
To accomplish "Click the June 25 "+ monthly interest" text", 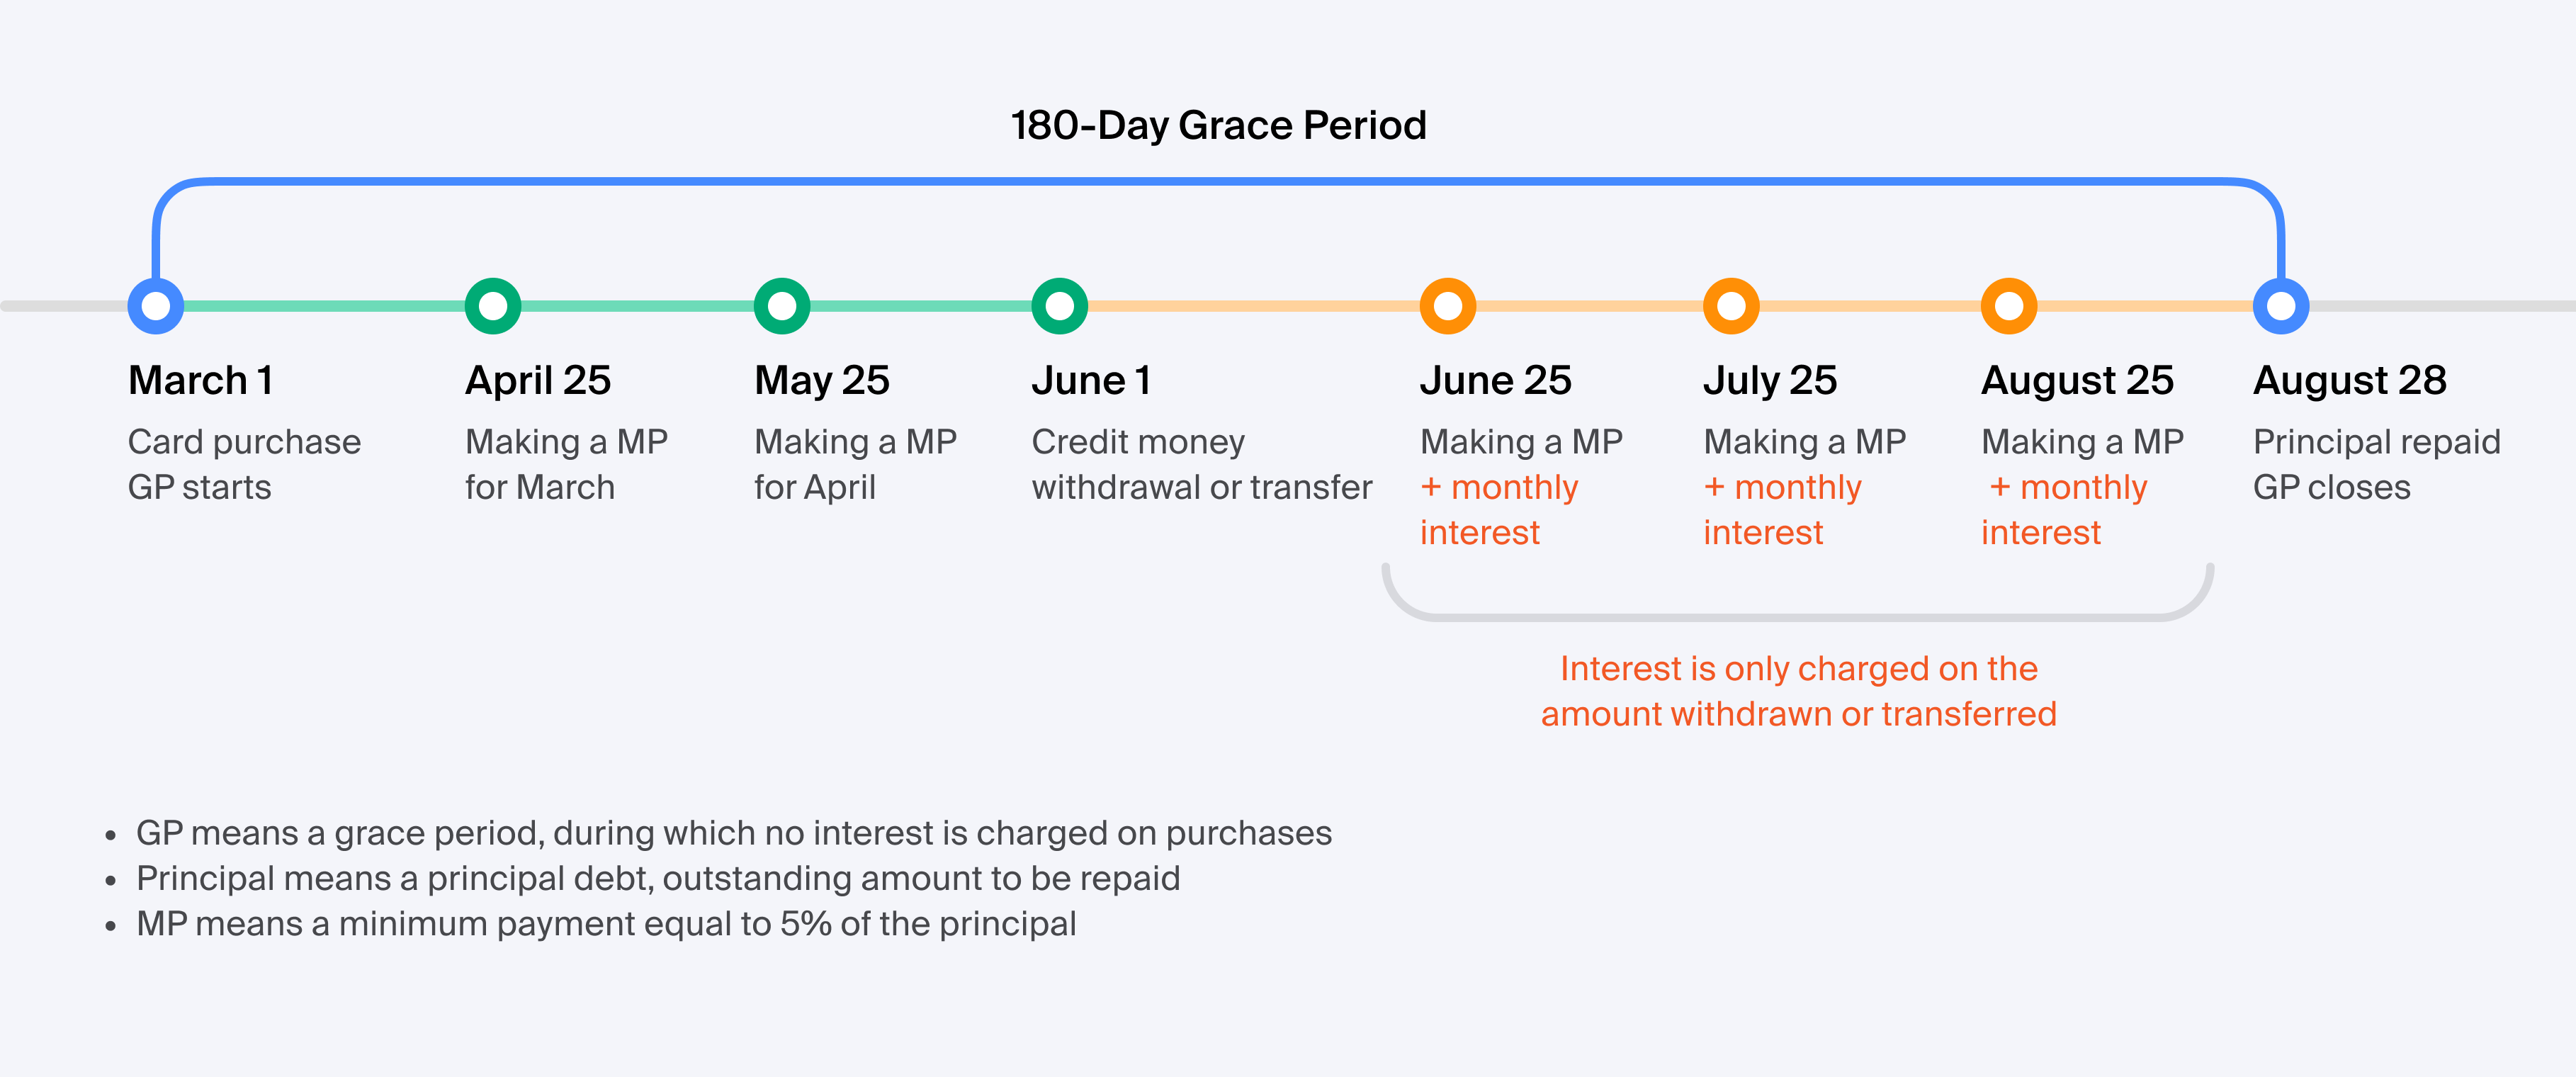I will point(1499,510).
